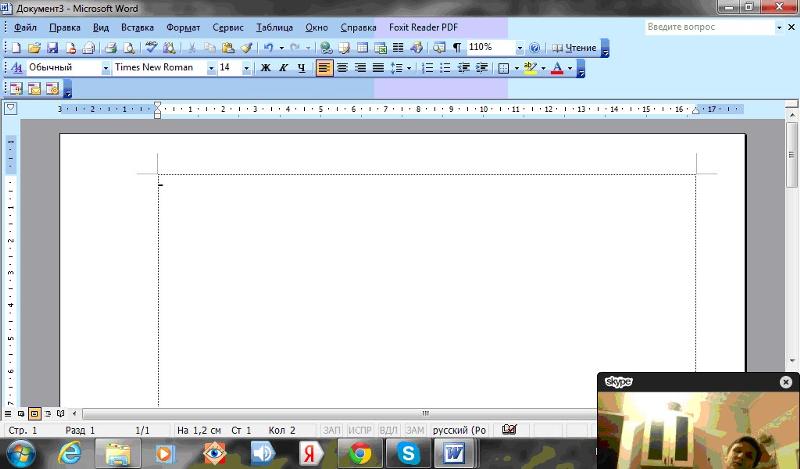The width and height of the screenshot is (800, 469).
Task: Paste clipboard contents
Action: tap(228, 48)
